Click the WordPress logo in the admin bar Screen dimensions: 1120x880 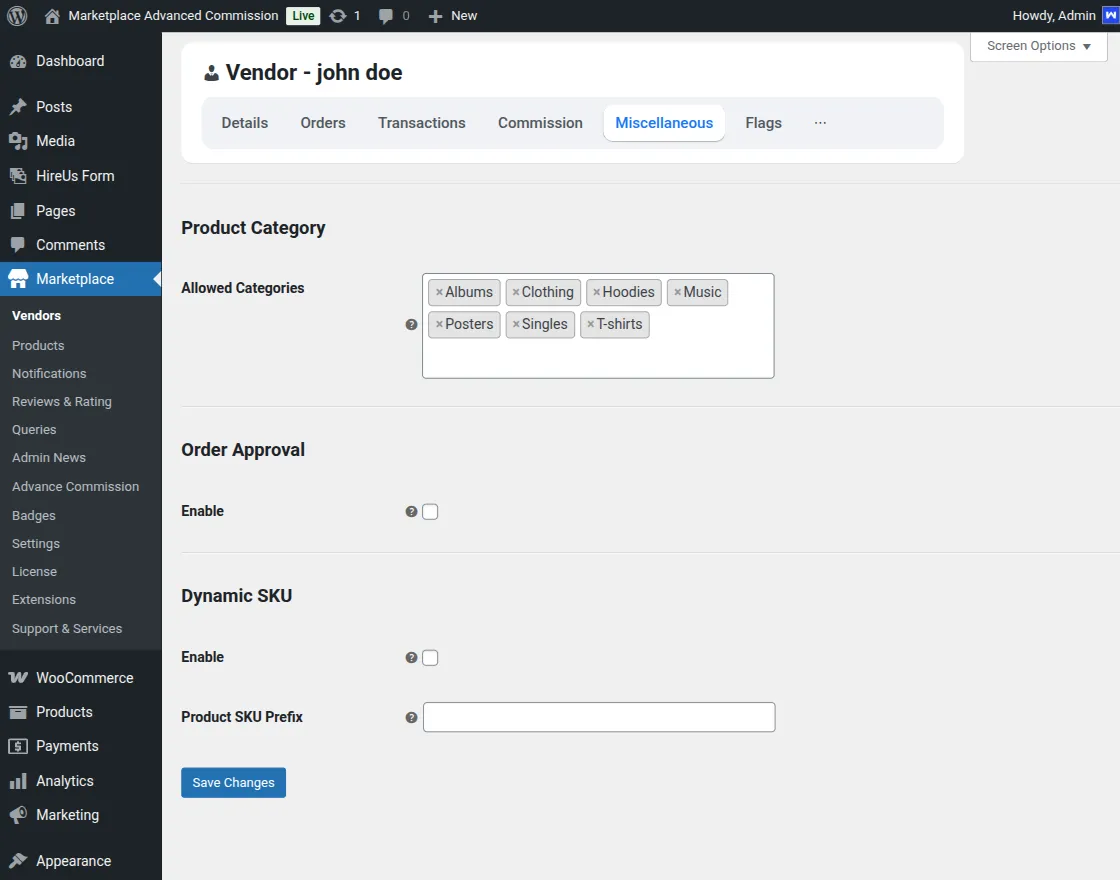[x=16, y=15]
